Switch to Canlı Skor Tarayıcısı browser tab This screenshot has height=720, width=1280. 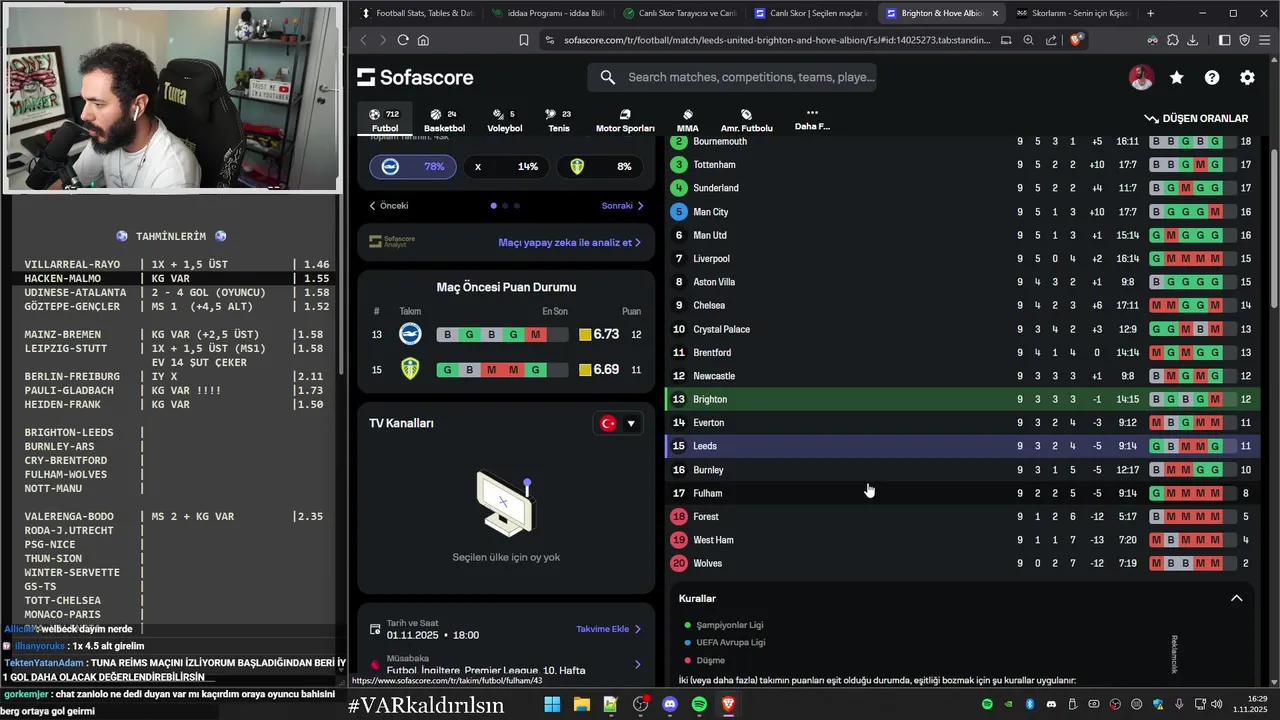point(680,13)
